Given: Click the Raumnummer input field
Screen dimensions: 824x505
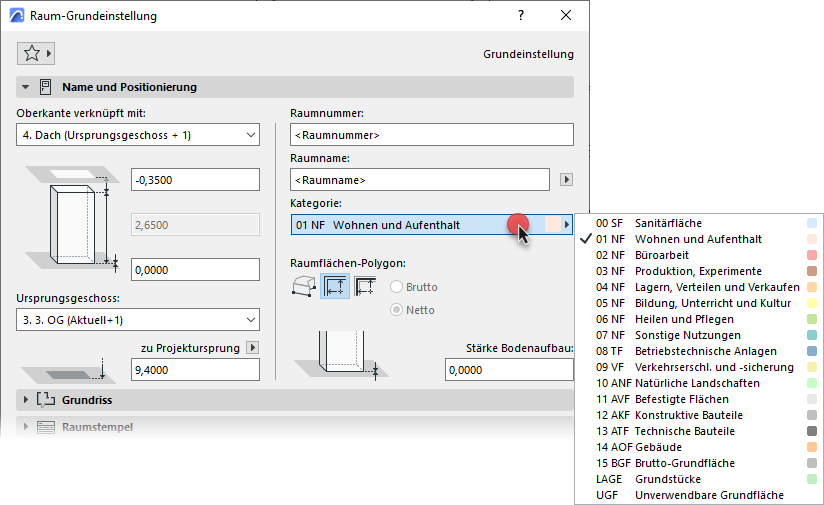Looking at the screenshot, I should point(431,135).
